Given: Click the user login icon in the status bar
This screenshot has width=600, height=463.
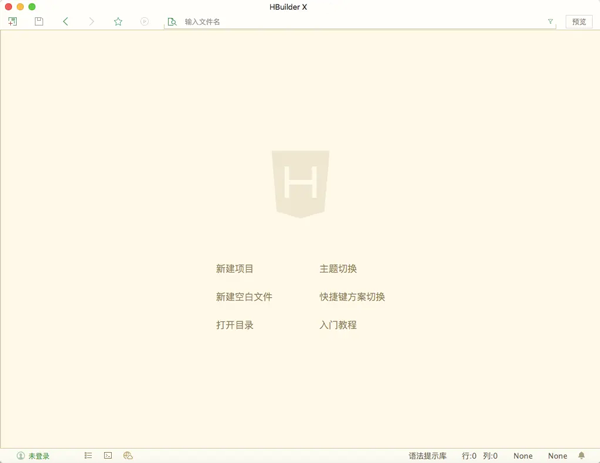Looking at the screenshot, I should (x=21, y=456).
